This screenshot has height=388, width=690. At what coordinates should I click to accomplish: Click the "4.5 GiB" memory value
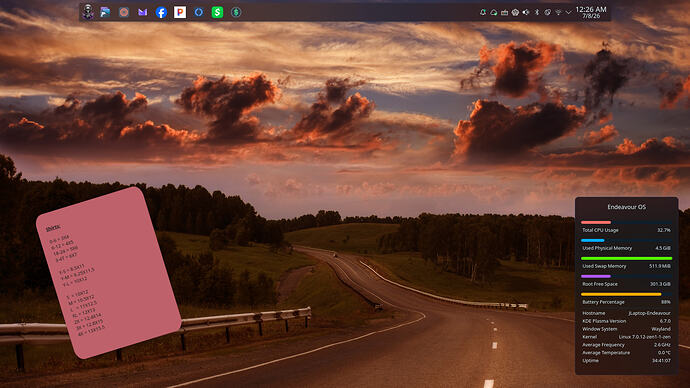[x=663, y=248]
